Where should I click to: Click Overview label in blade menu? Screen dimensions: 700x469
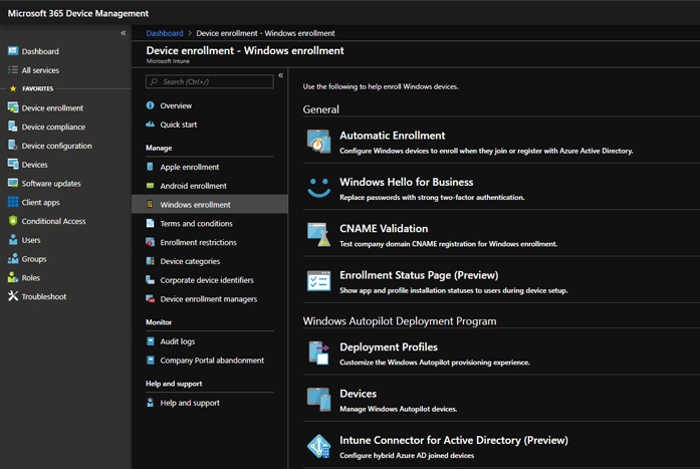pos(176,106)
